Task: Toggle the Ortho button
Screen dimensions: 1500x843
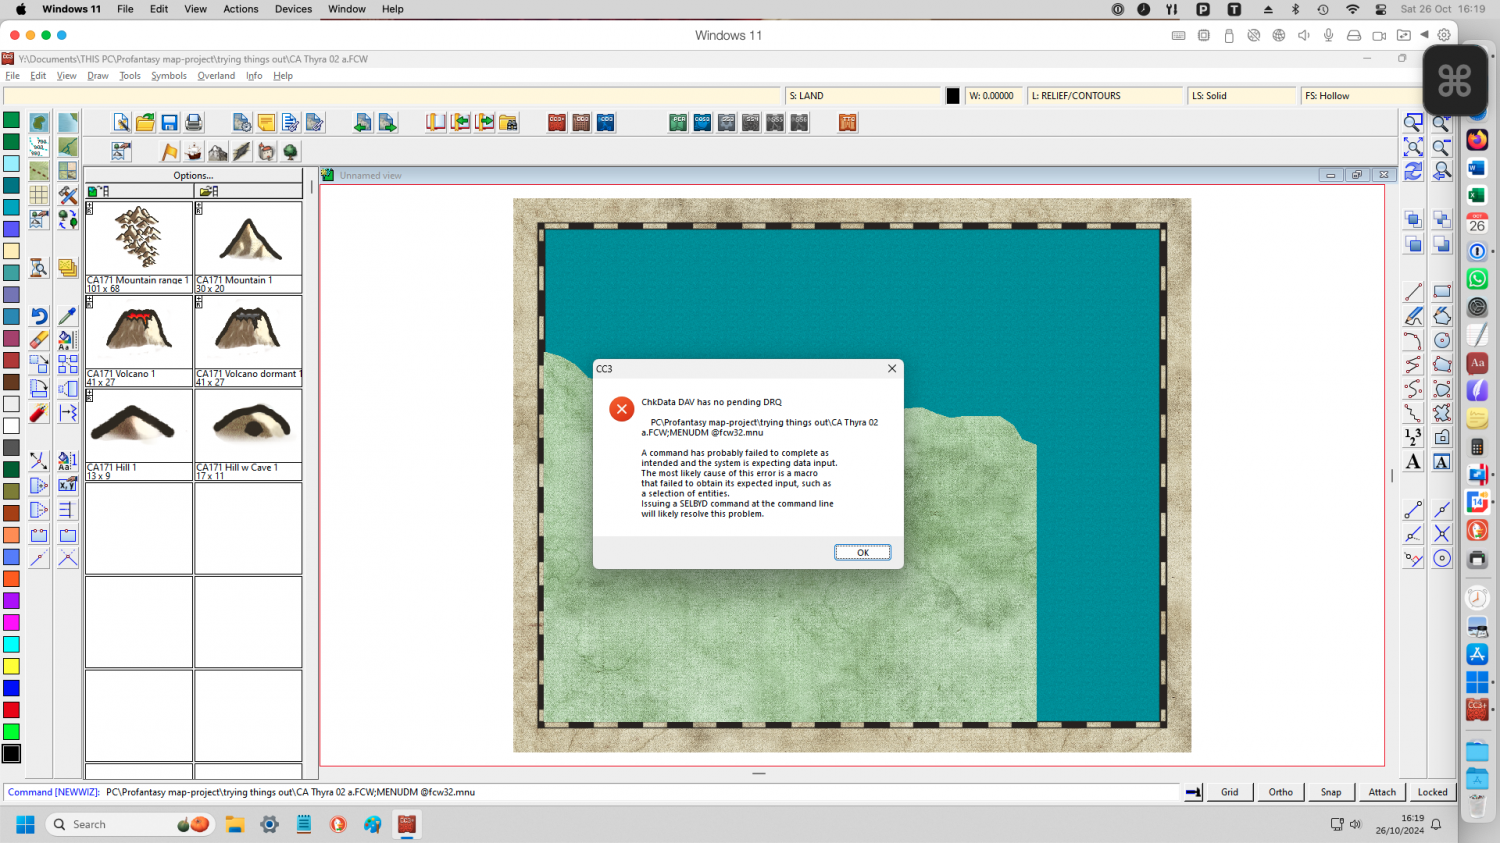Action: (x=1280, y=792)
